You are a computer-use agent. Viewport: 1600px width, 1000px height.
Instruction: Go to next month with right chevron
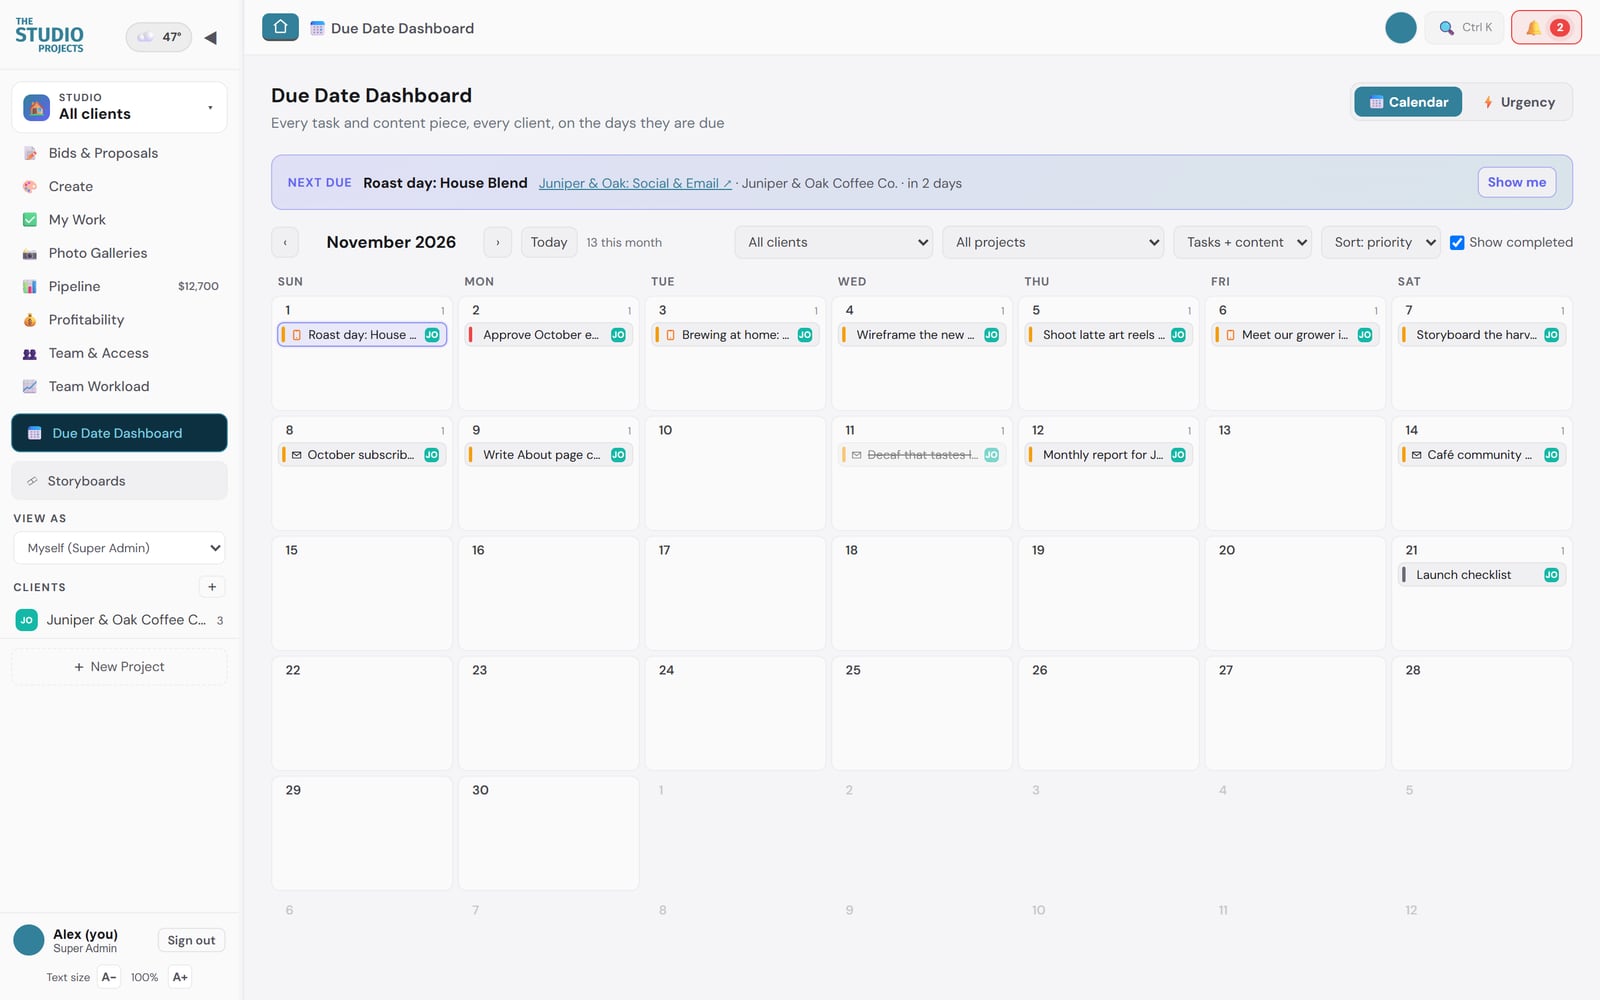click(x=497, y=242)
